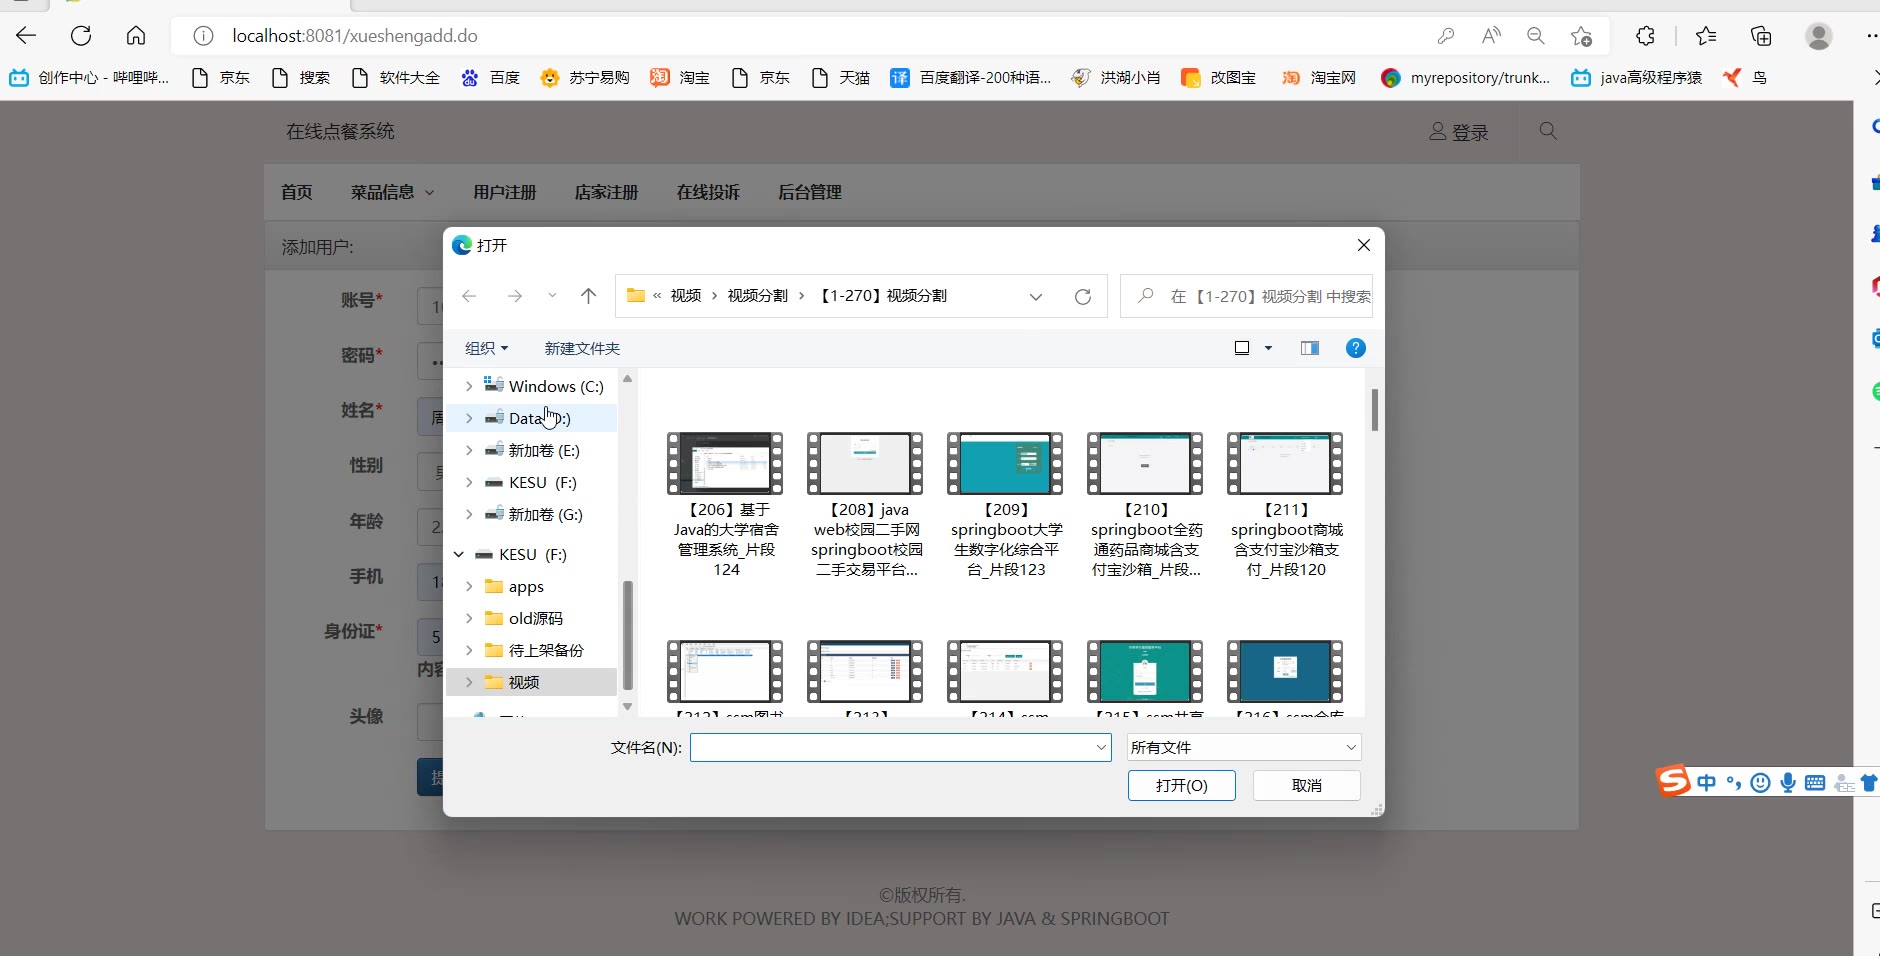Screen dimensions: 1880x956
Task: Click the up-directory arrow in file dialog
Action: (588, 296)
